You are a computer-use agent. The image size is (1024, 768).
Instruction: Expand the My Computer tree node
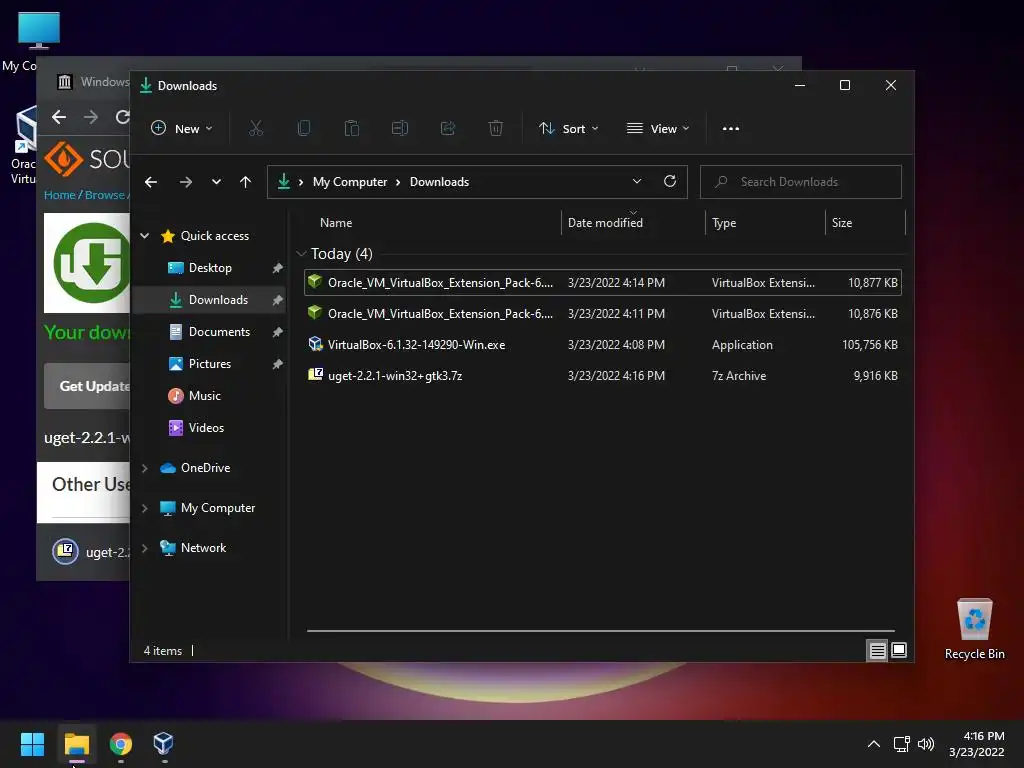[145, 508]
